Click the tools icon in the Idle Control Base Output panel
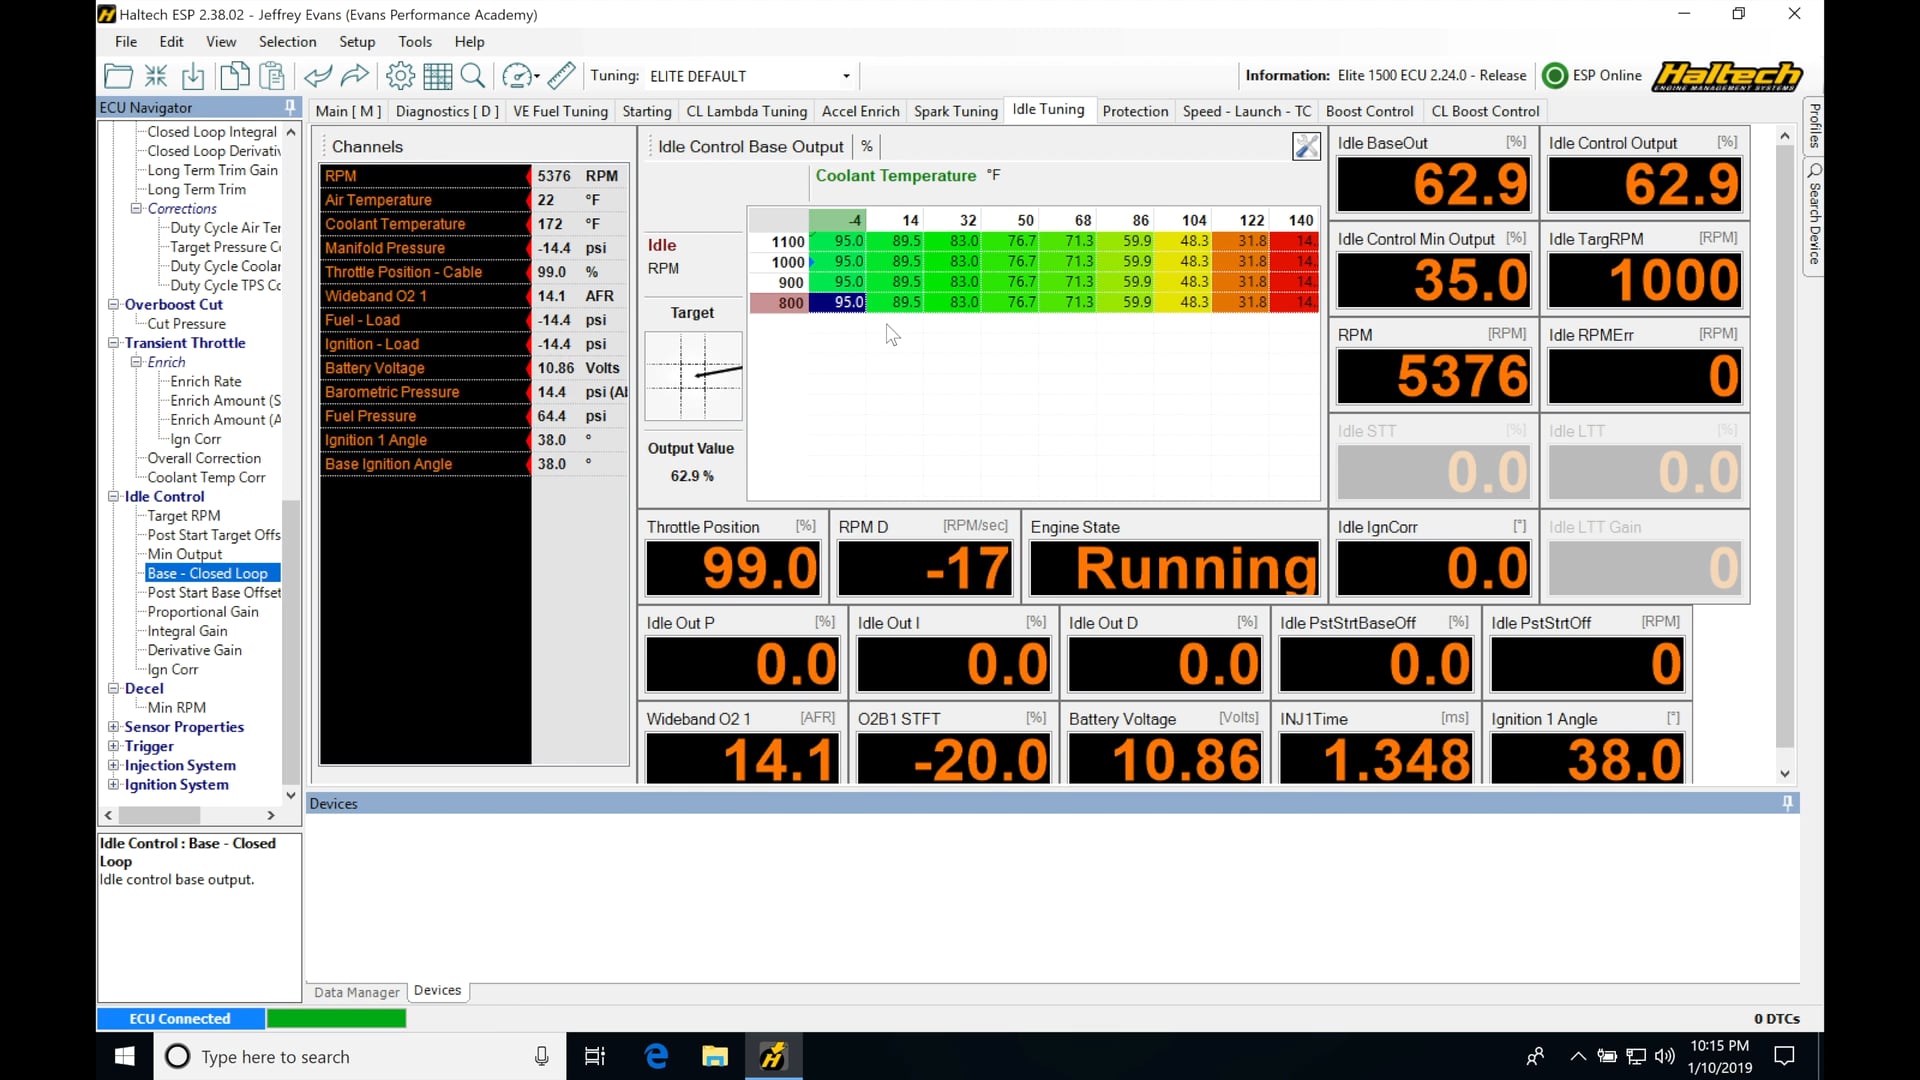 click(x=1306, y=147)
